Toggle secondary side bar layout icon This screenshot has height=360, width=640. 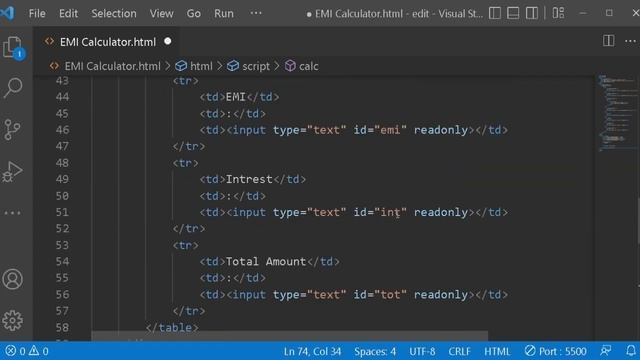531,13
